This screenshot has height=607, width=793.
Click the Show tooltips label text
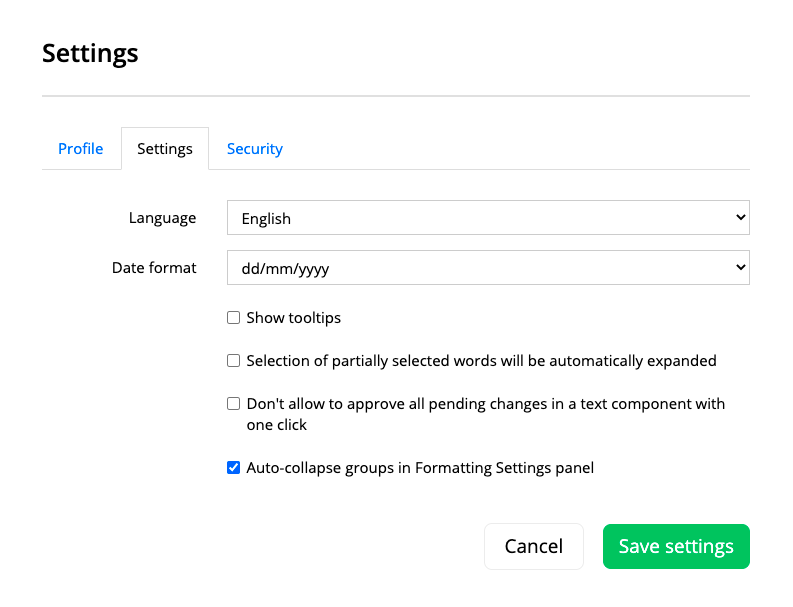point(293,318)
